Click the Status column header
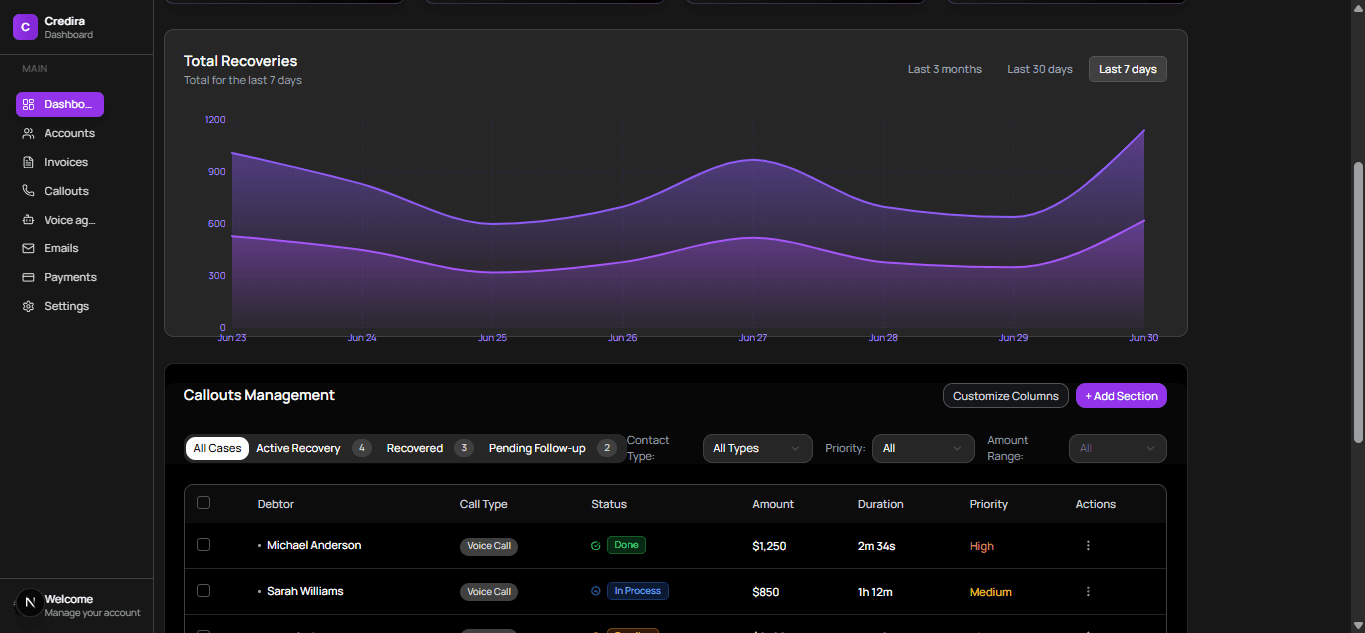The height and width of the screenshot is (633, 1365). coord(609,504)
